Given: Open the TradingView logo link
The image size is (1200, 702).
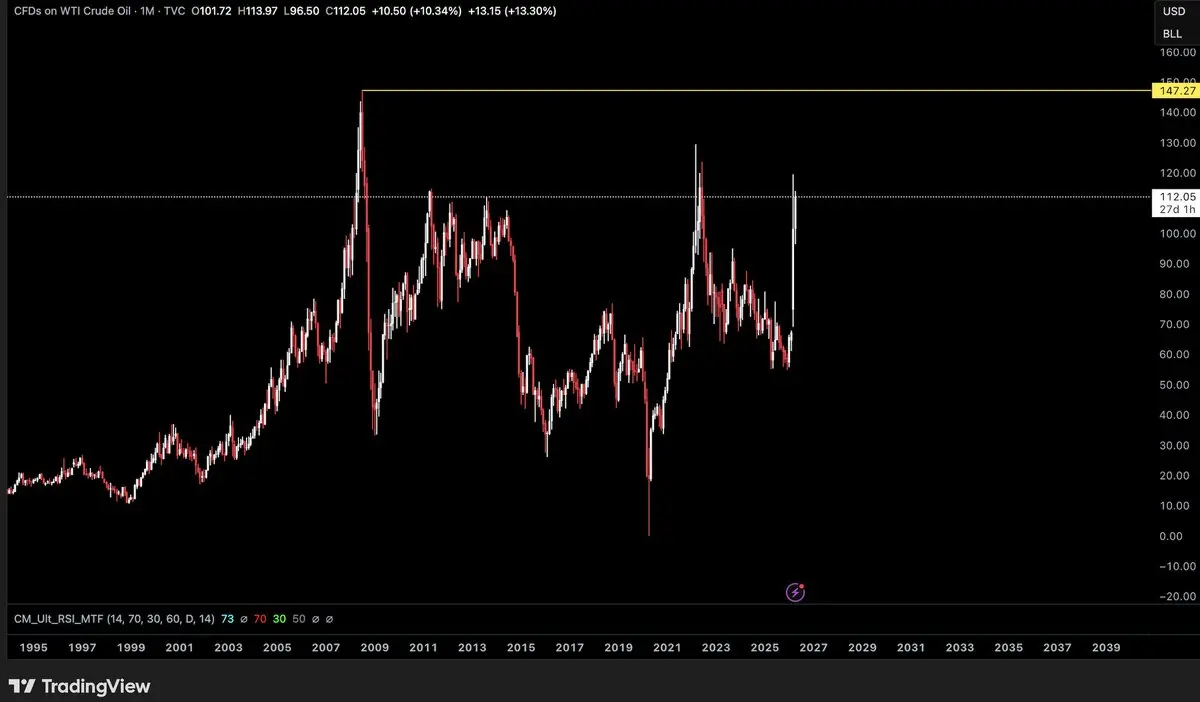Looking at the screenshot, I should (81, 686).
